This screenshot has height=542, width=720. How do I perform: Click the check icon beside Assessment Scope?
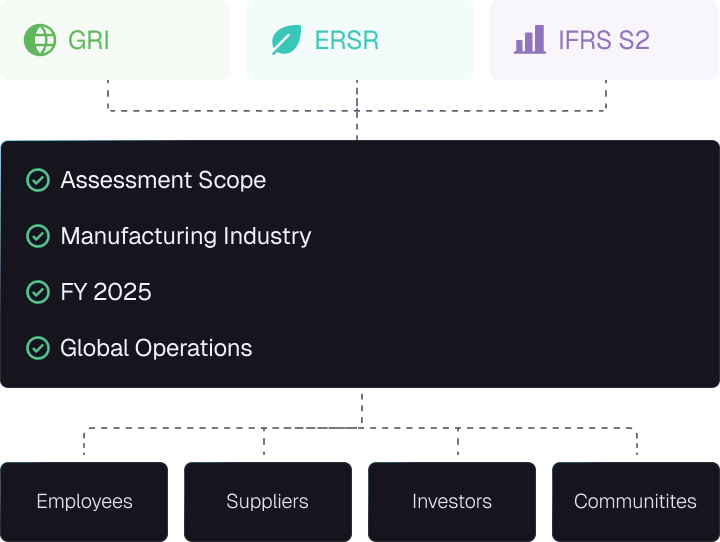[x=38, y=180]
